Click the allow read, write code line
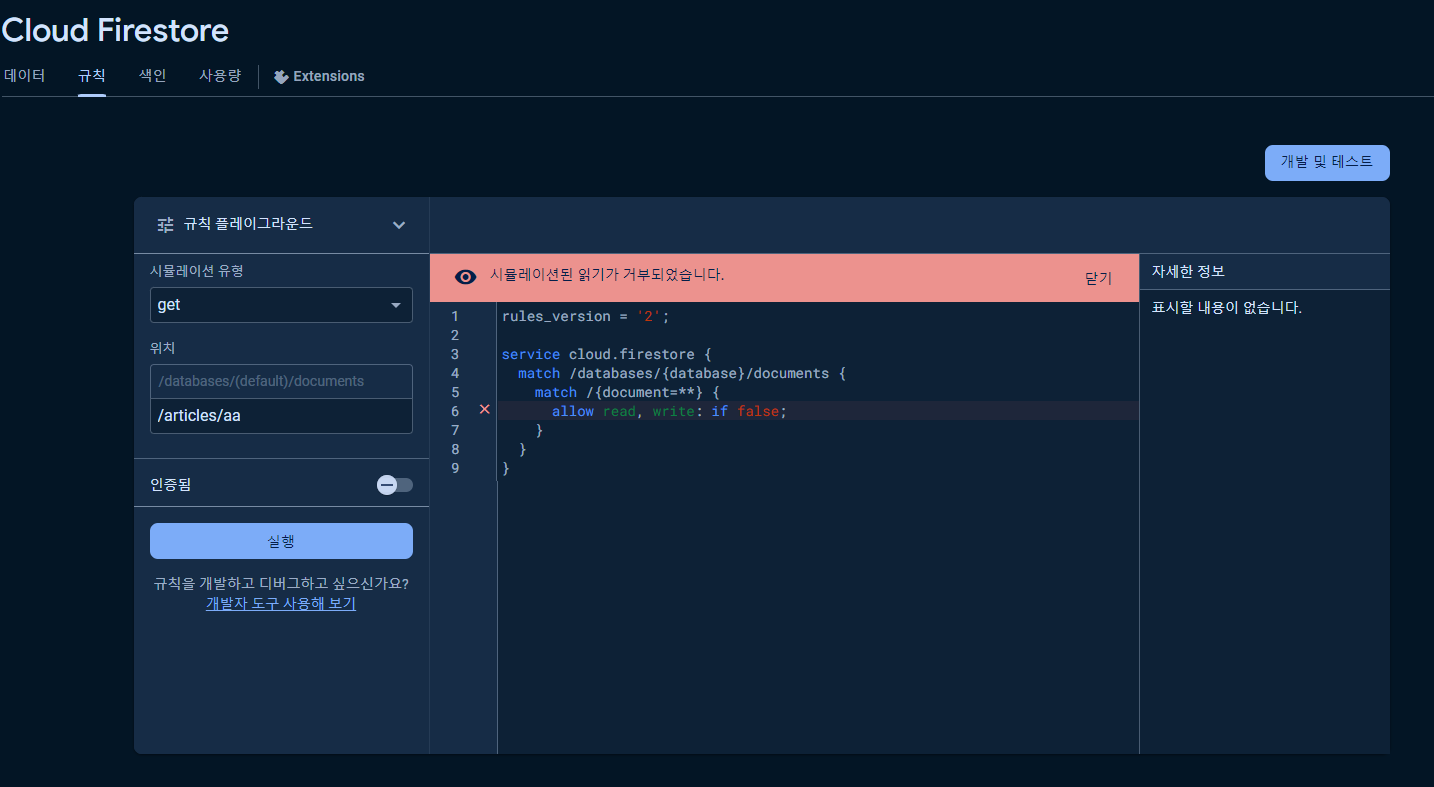The image size is (1434, 787). [x=670, y=411]
